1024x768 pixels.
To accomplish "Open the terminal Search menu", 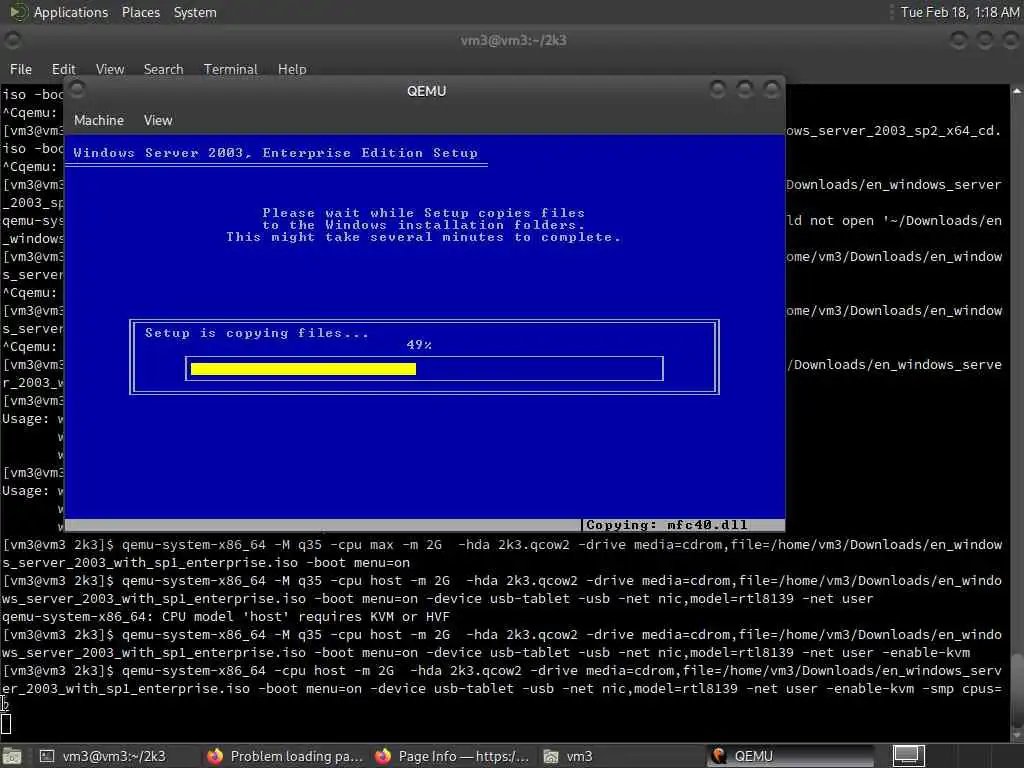I will tap(163, 69).
